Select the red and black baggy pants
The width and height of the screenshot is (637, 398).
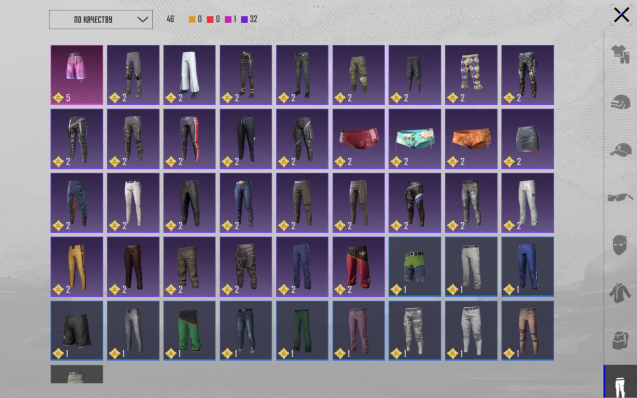point(358,267)
